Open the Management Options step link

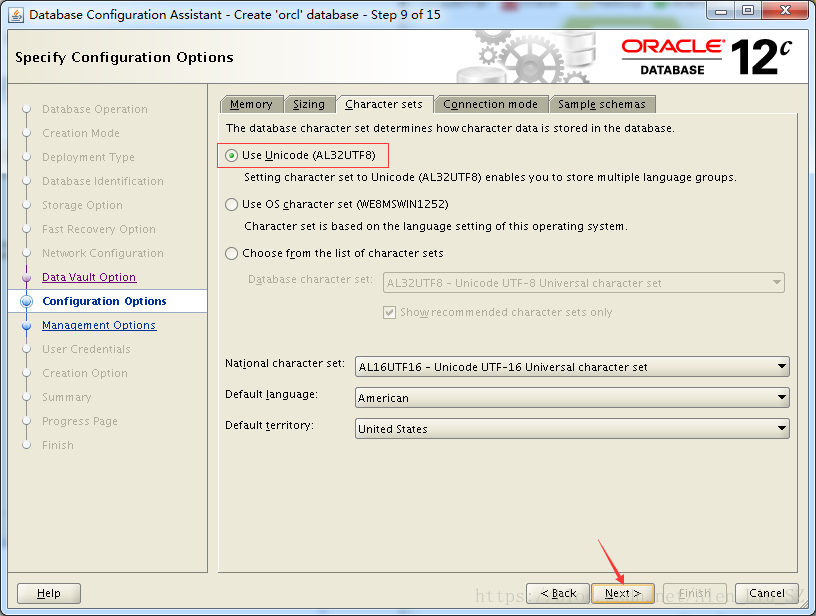click(x=99, y=325)
